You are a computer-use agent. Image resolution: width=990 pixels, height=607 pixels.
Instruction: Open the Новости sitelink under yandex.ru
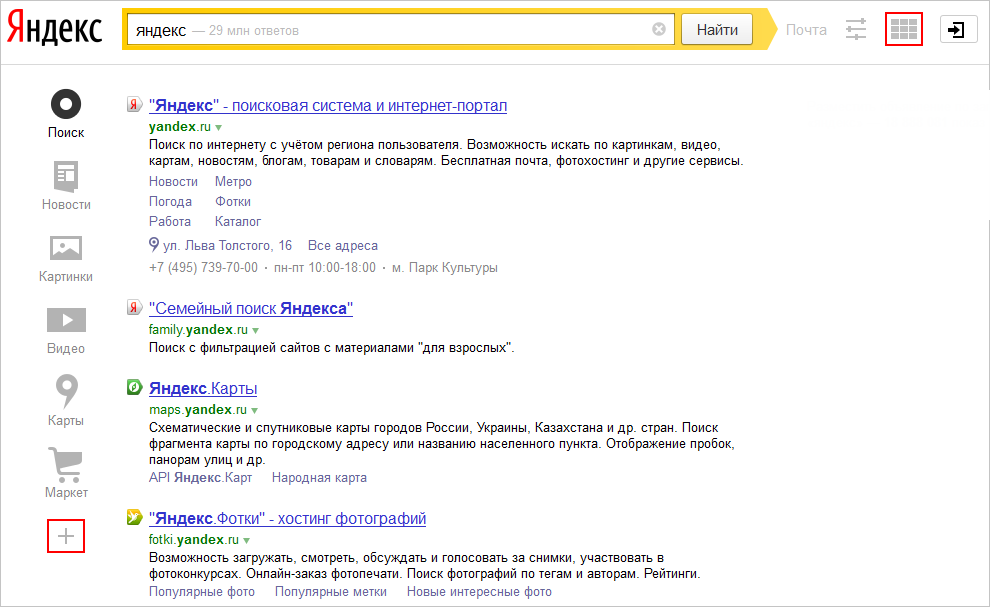click(173, 181)
